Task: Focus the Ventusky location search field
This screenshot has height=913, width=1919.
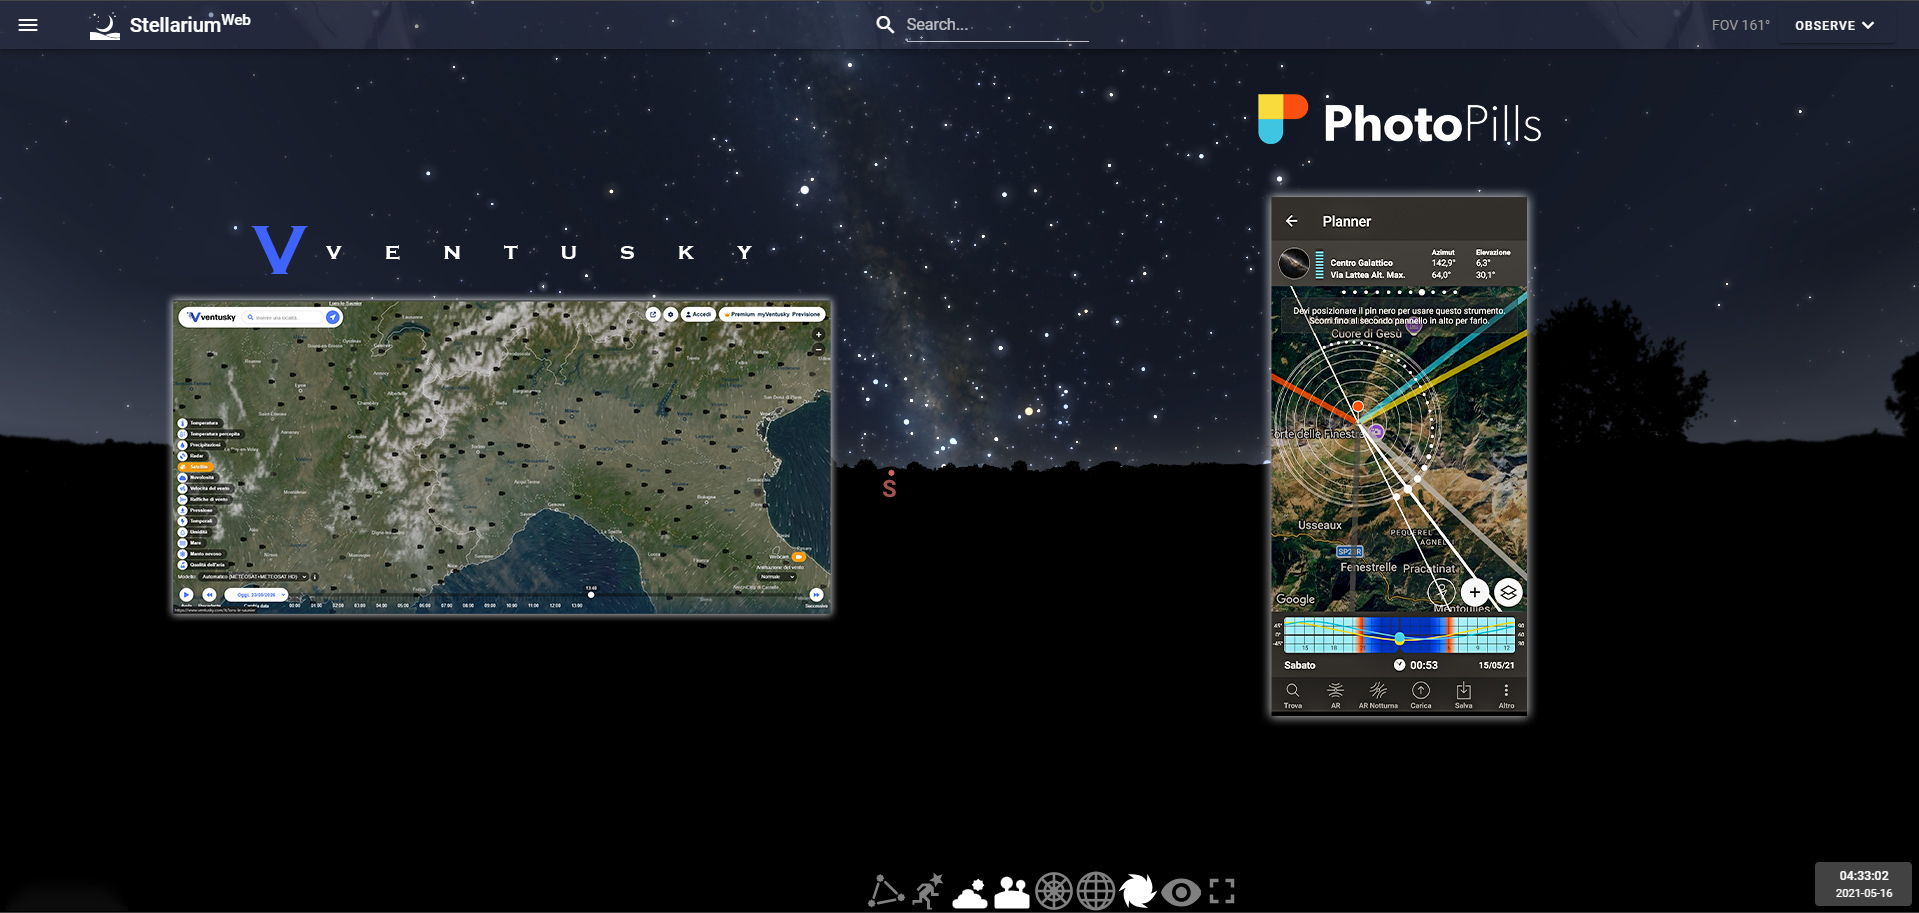Action: (x=285, y=317)
